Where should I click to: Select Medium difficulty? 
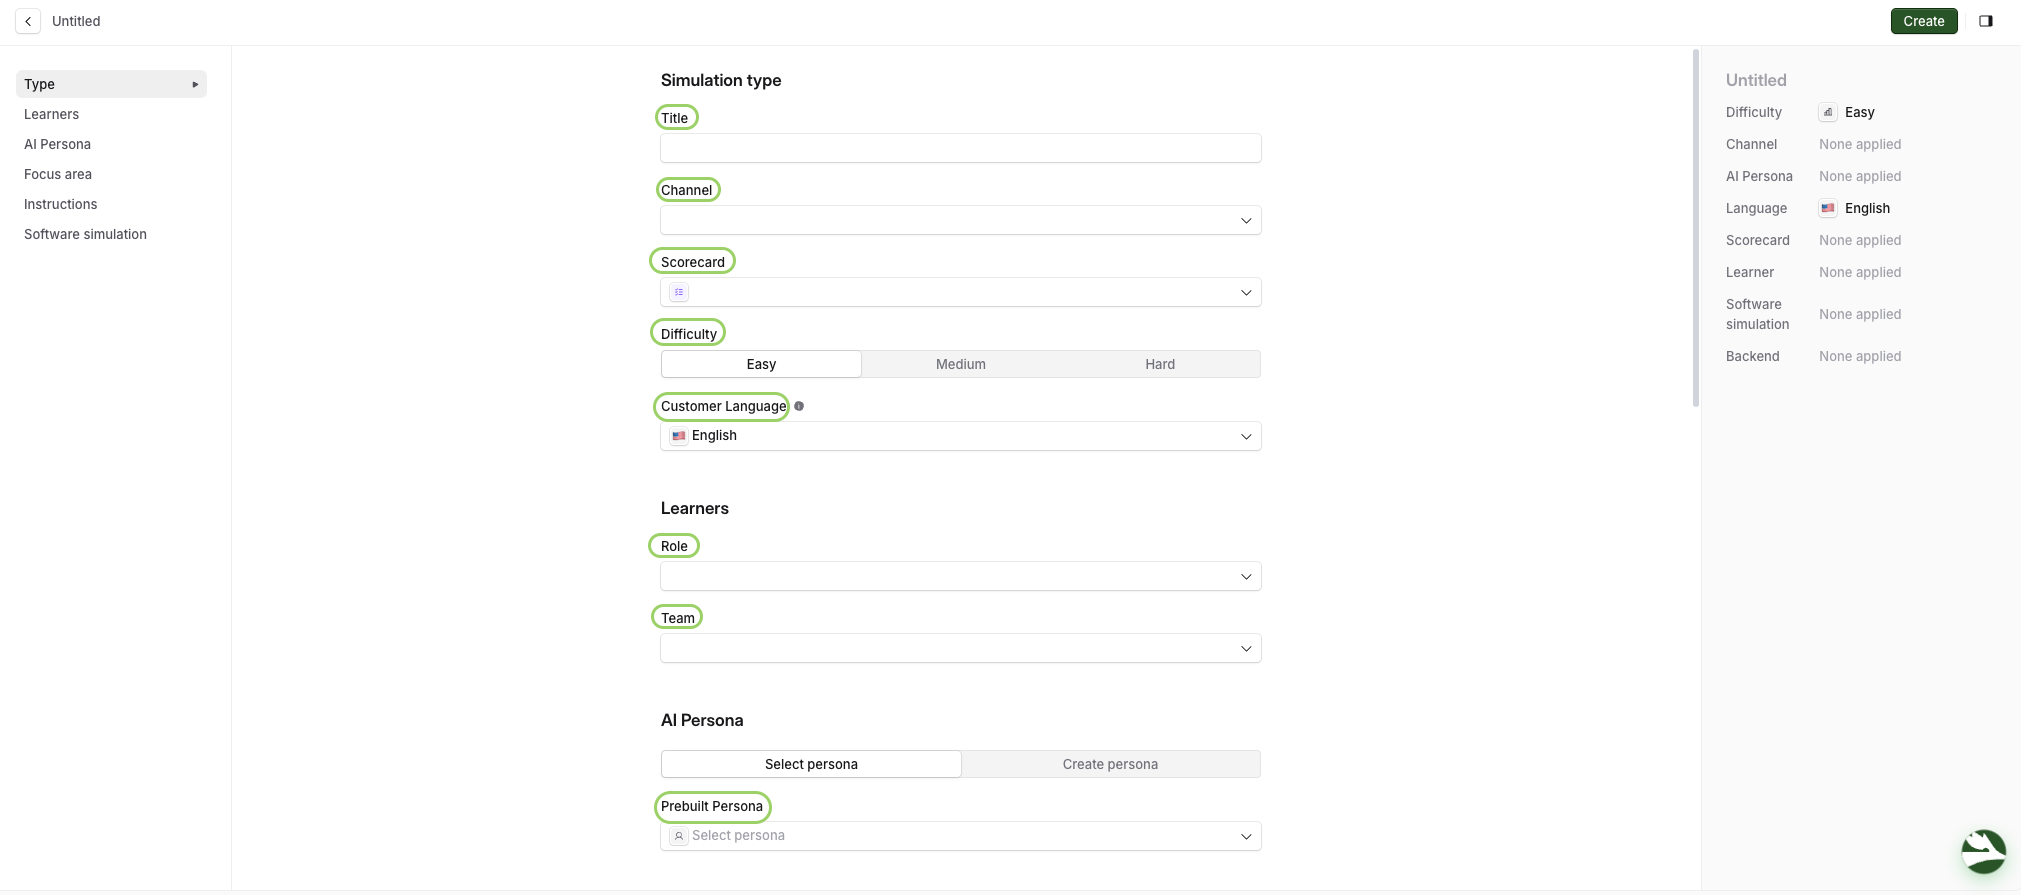(x=960, y=364)
